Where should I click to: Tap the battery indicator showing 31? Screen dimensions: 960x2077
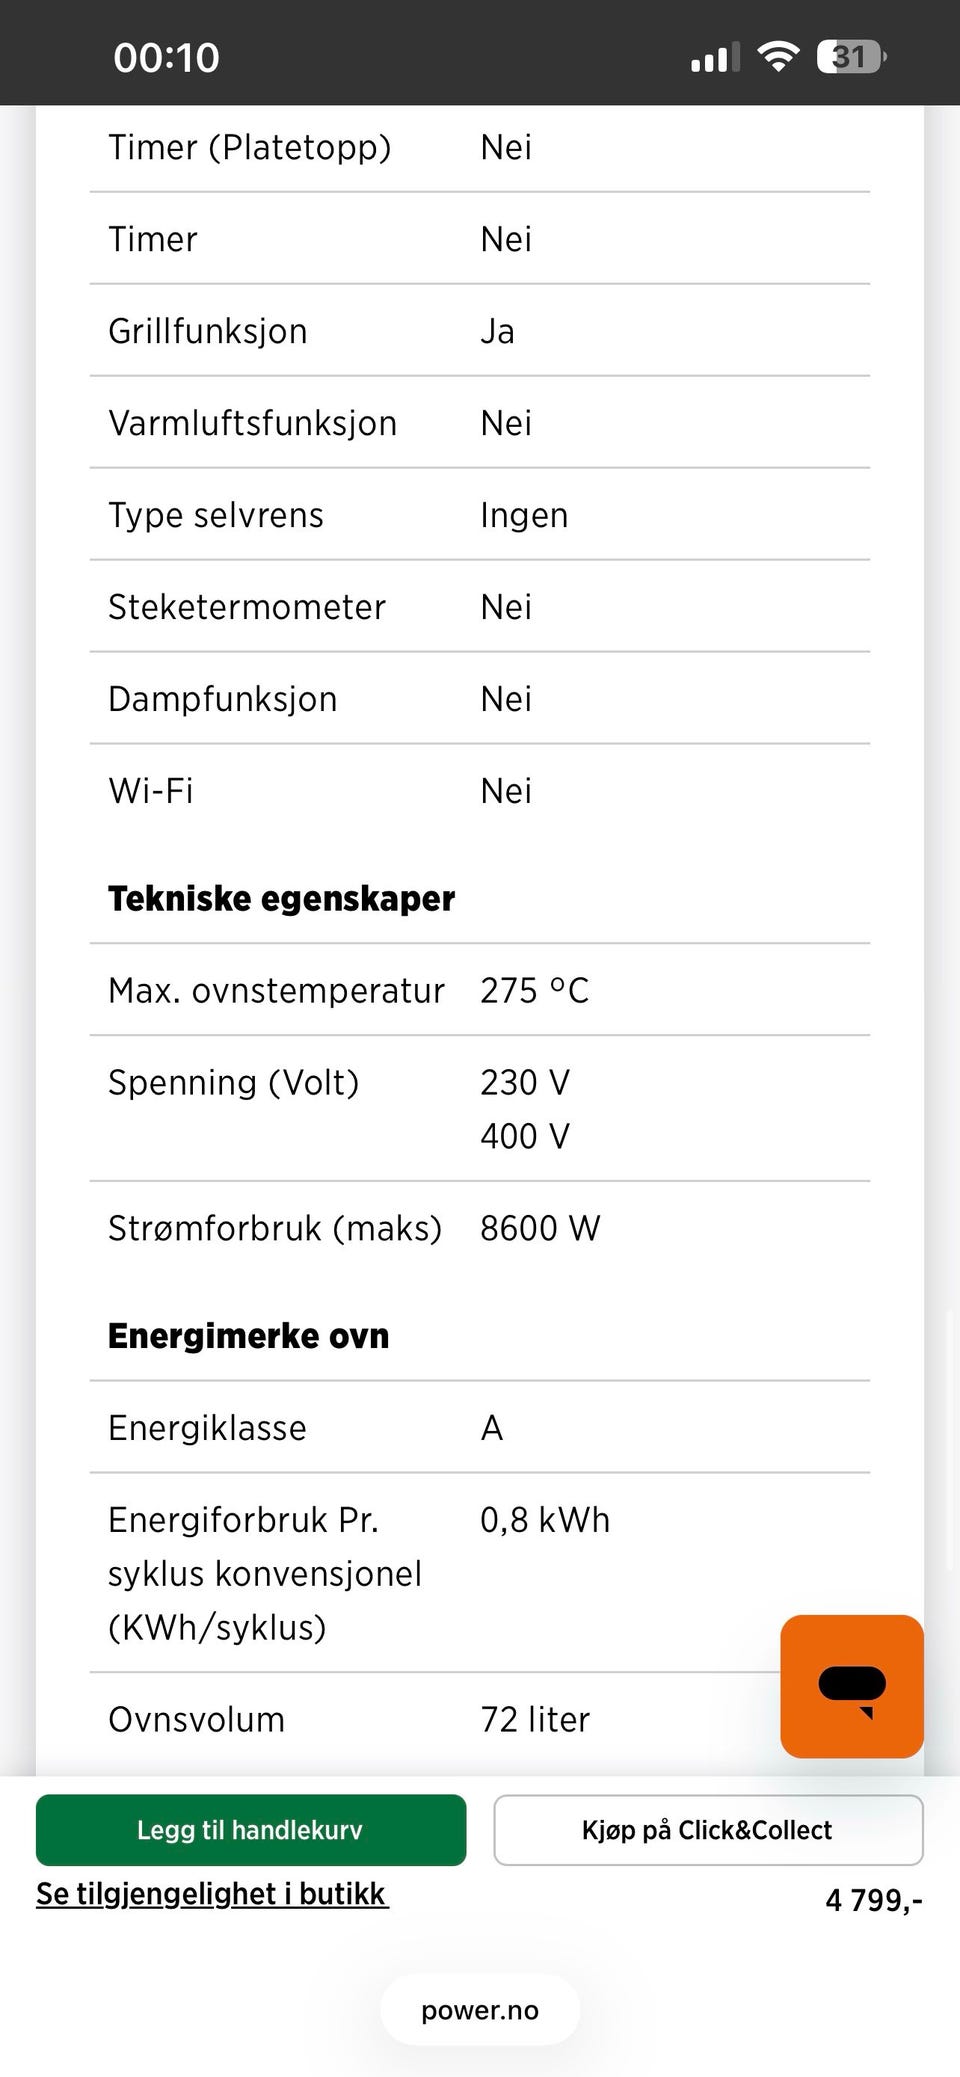tap(851, 56)
